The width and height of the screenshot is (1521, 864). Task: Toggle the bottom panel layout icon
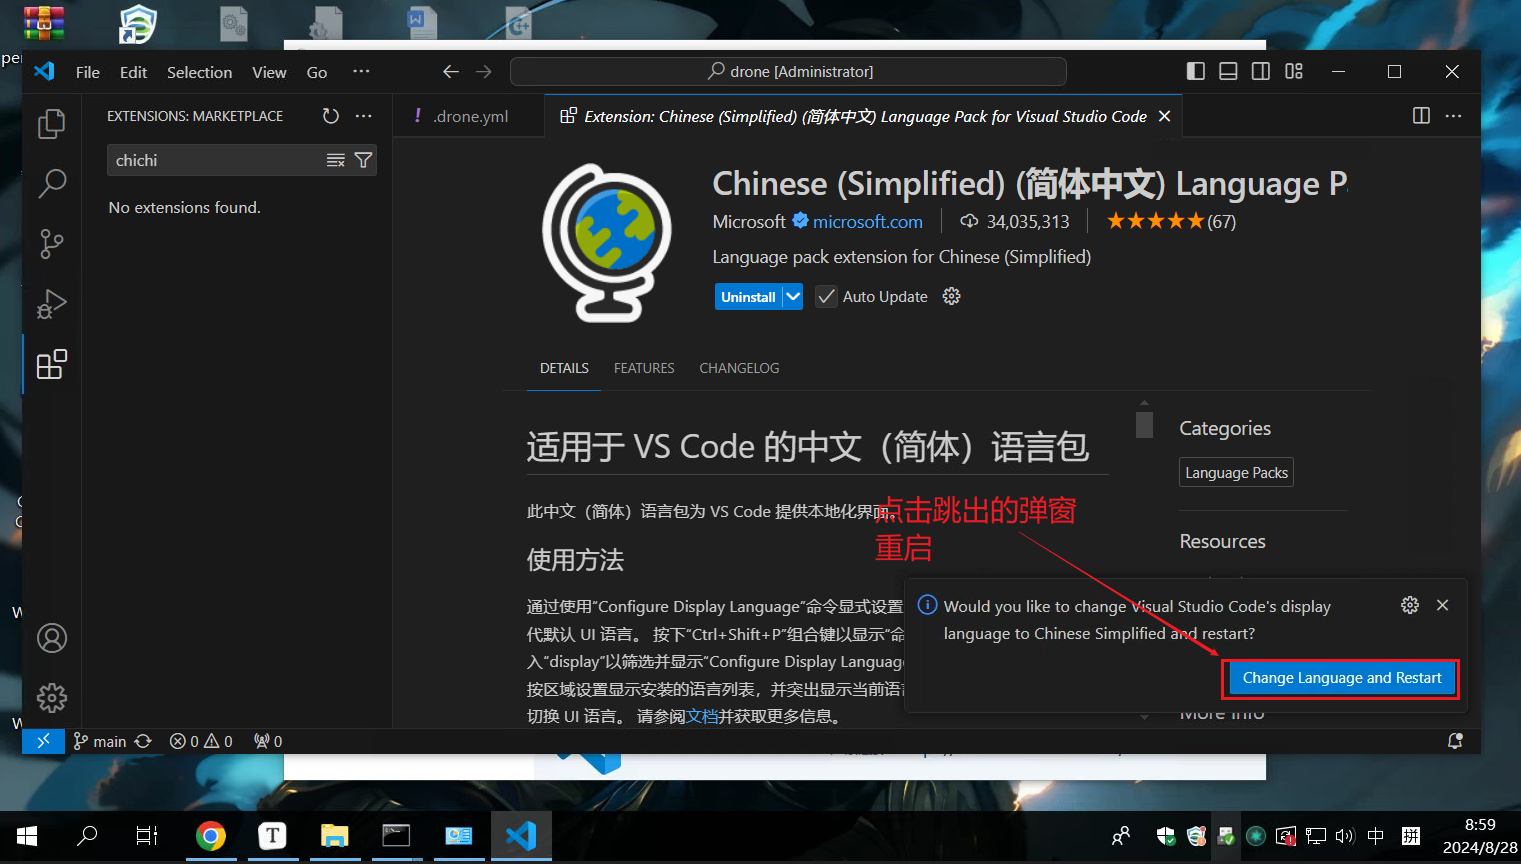(x=1228, y=71)
